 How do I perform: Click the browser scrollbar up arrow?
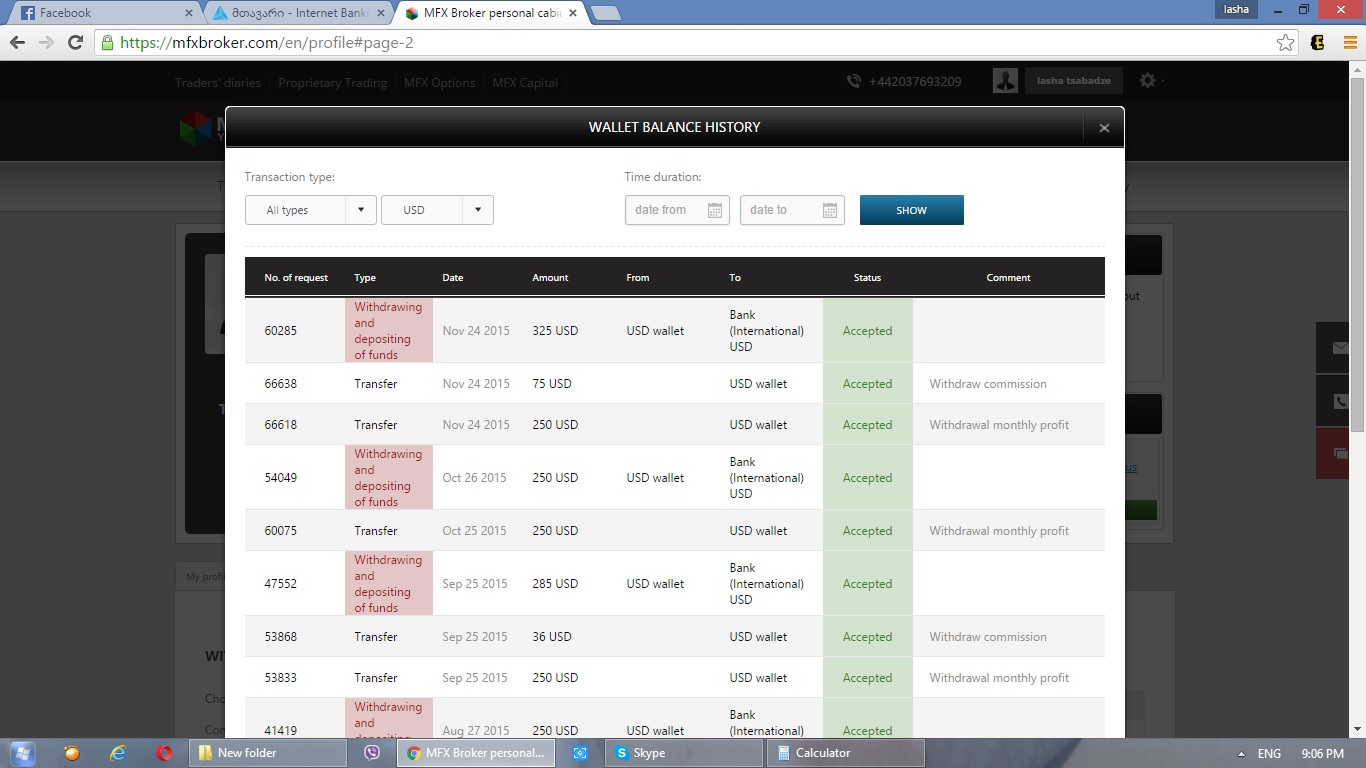pyautogui.click(x=1358, y=68)
